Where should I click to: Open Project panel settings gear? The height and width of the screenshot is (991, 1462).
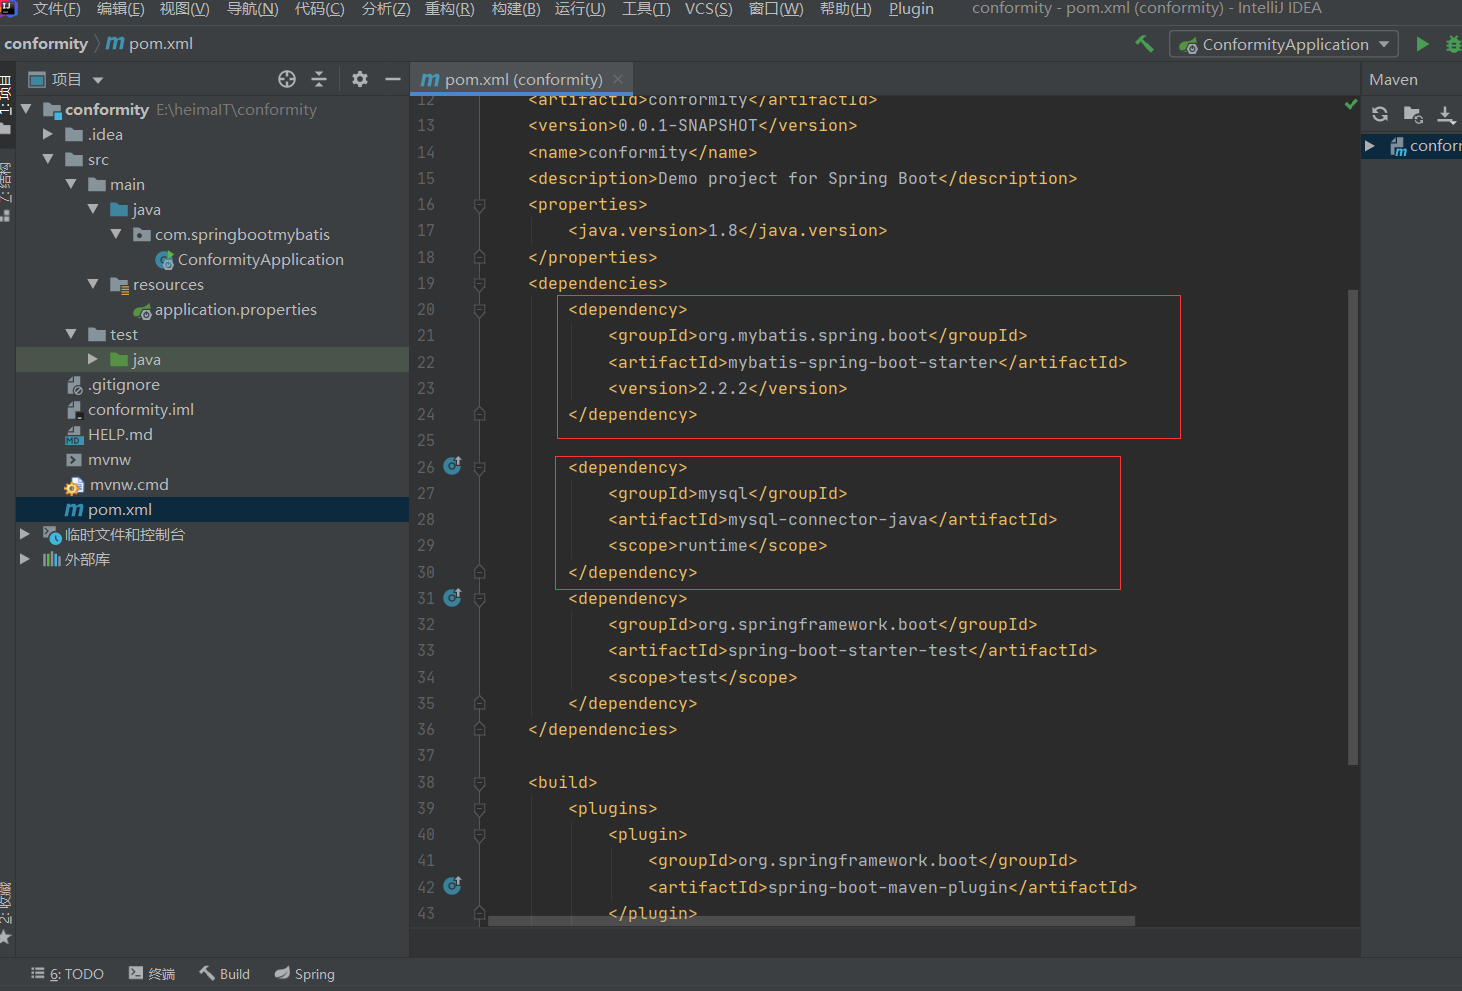[360, 79]
